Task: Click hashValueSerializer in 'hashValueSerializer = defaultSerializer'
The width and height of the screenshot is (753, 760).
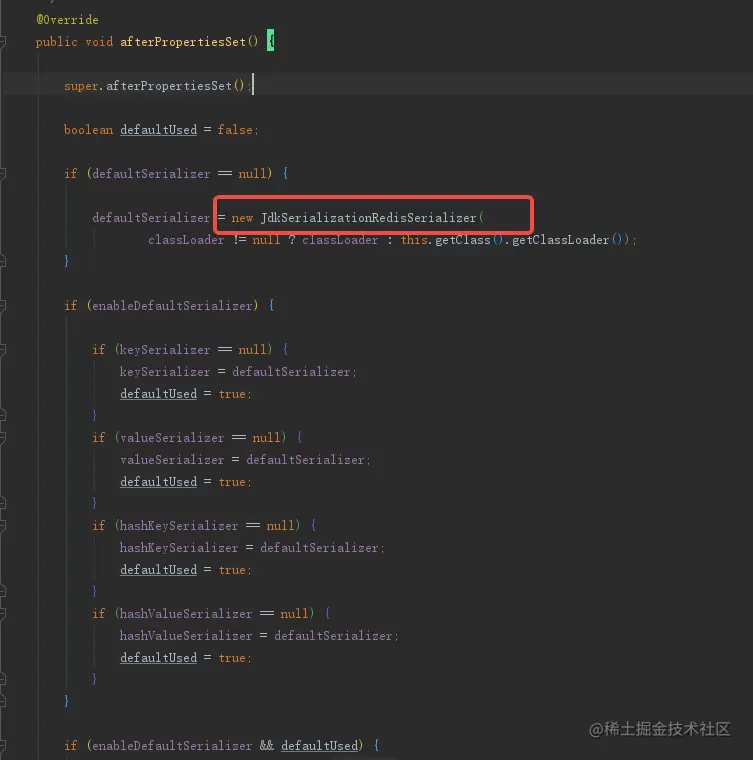Action: coord(186,636)
